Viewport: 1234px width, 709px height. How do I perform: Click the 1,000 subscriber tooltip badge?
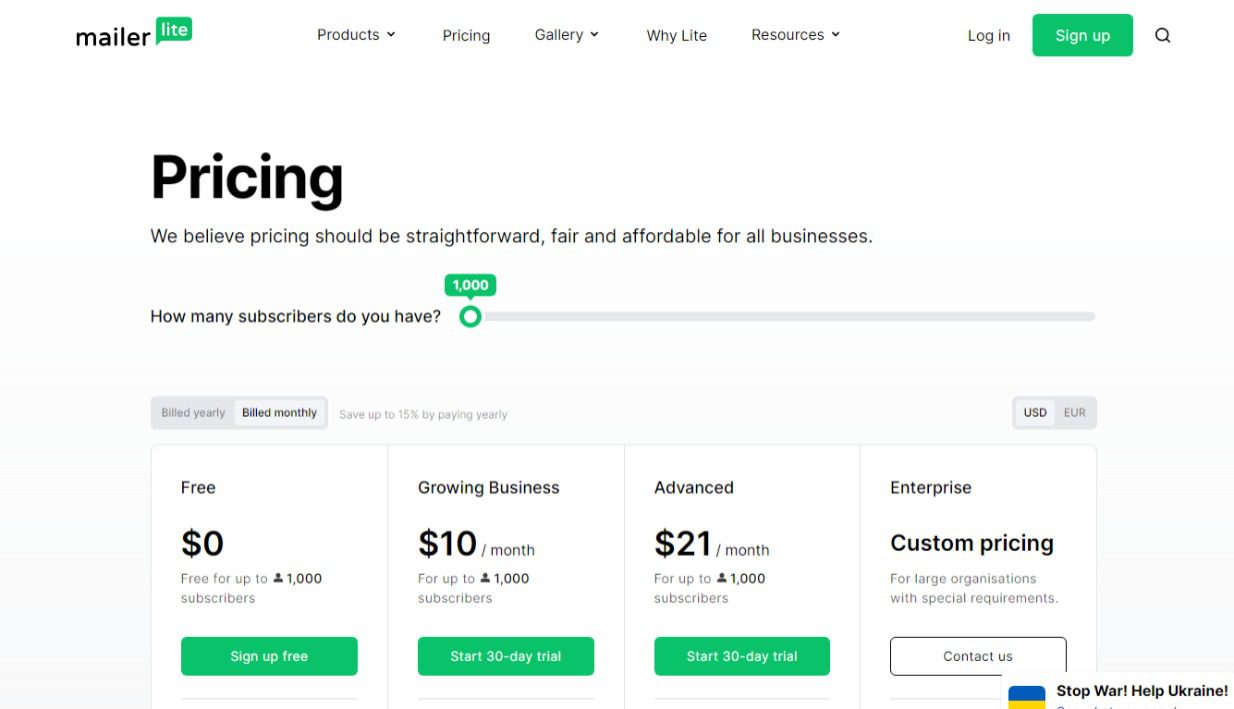(x=470, y=285)
